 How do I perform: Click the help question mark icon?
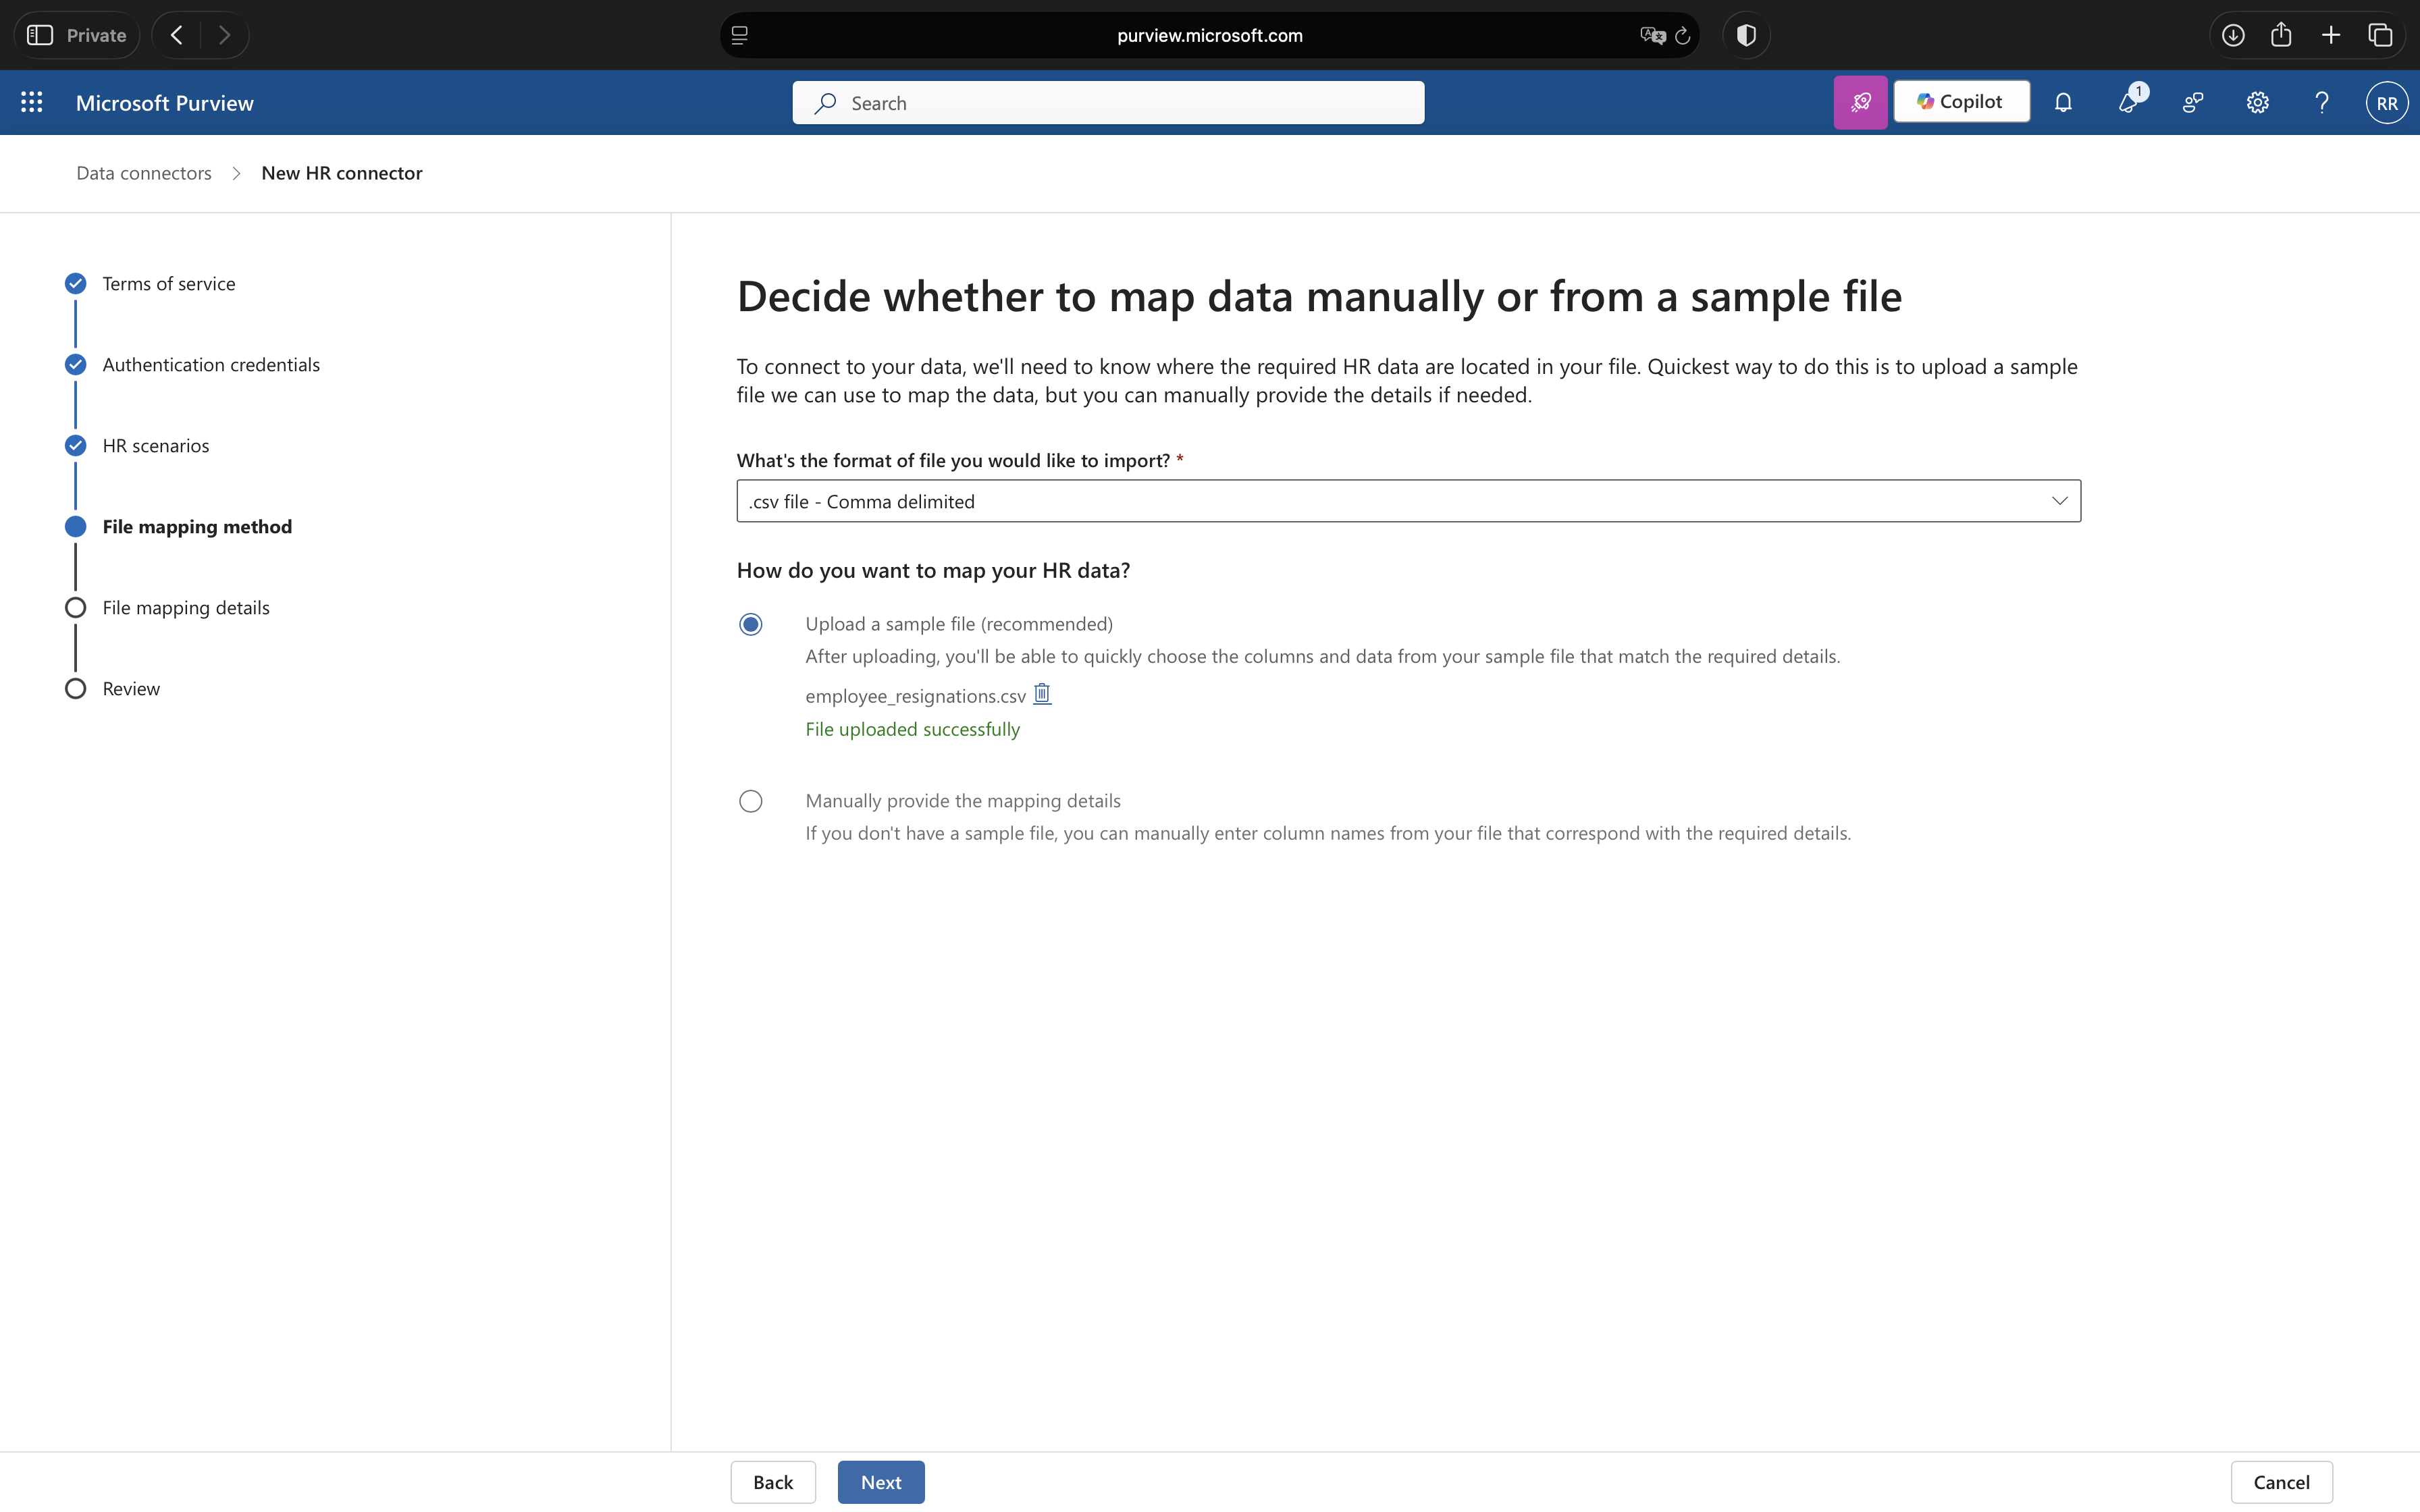pos(2322,102)
